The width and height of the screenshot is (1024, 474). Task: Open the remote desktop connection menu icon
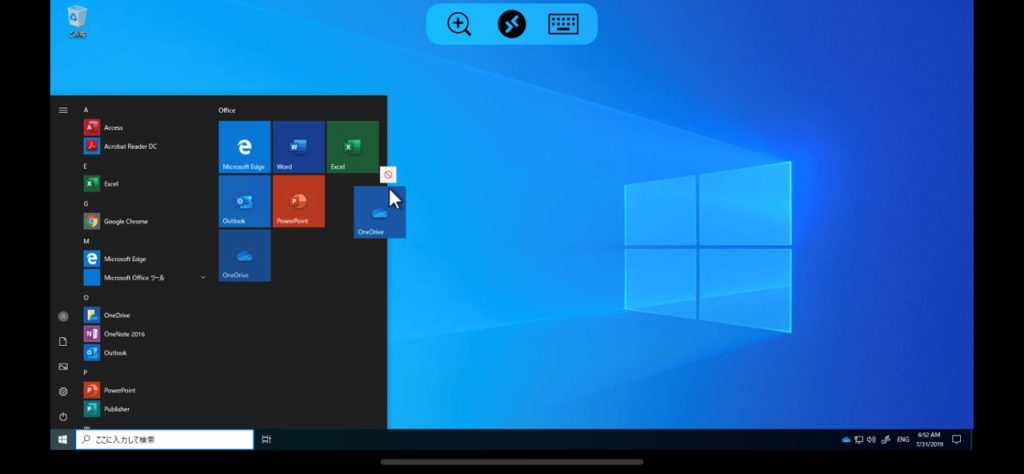[x=511, y=24]
